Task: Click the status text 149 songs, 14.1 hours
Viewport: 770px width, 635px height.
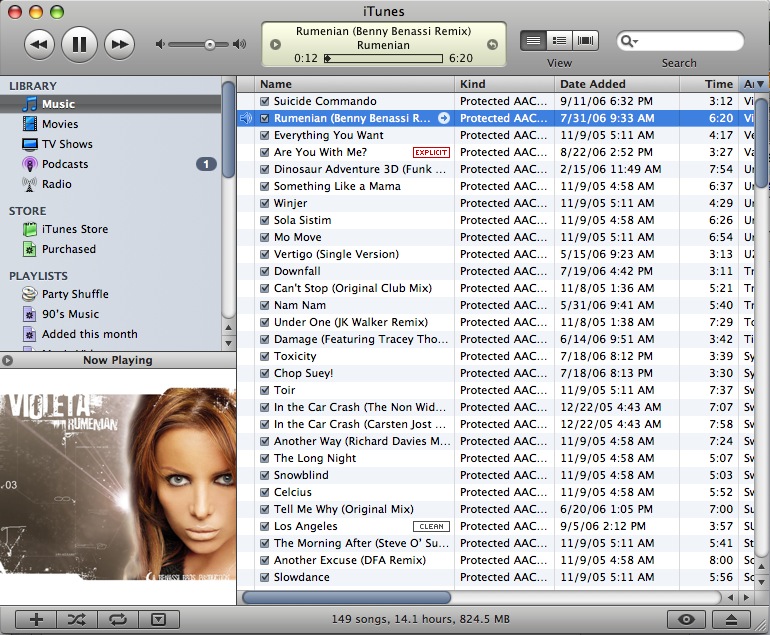Action: (420, 619)
